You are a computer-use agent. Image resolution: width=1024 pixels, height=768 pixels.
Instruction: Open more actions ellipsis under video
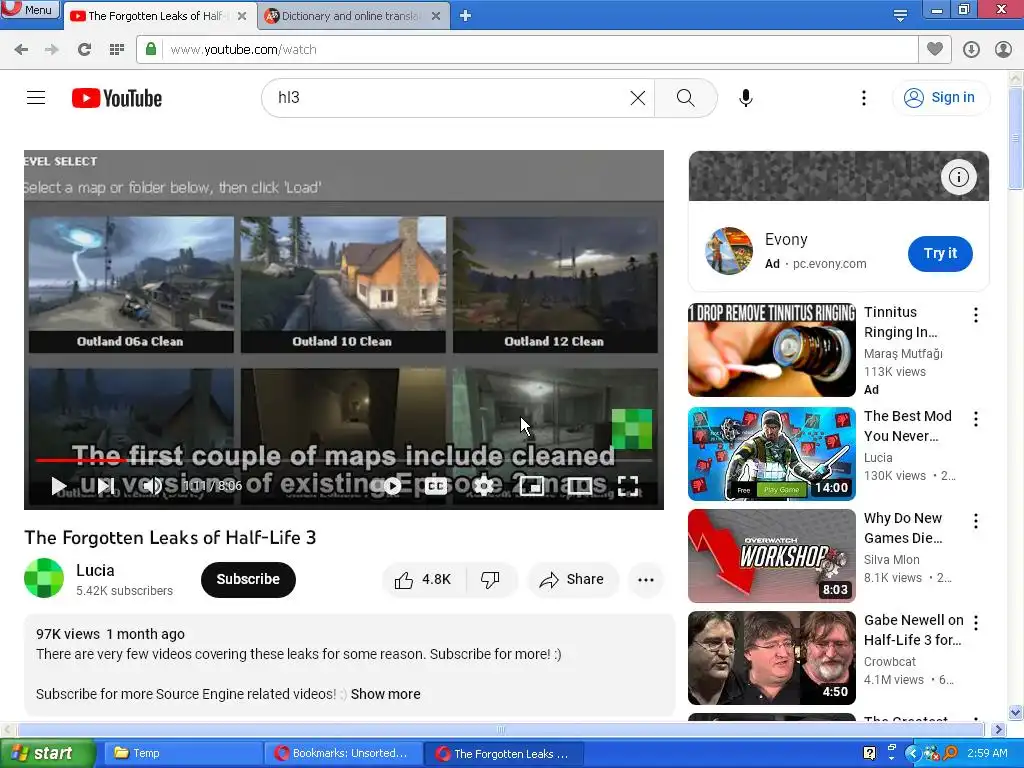pyautogui.click(x=646, y=579)
